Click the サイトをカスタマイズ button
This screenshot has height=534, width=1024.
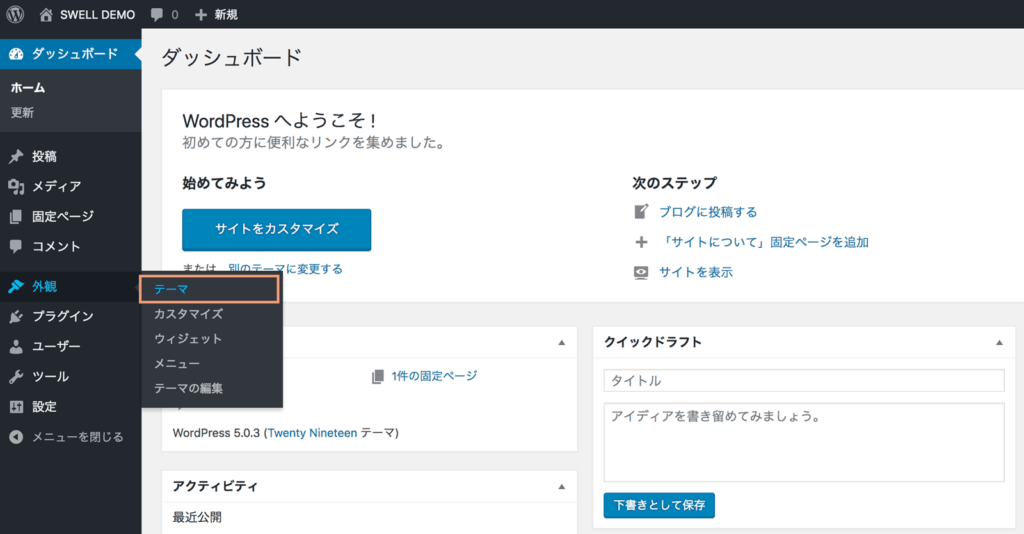pyautogui.click(x=276, y=230)
